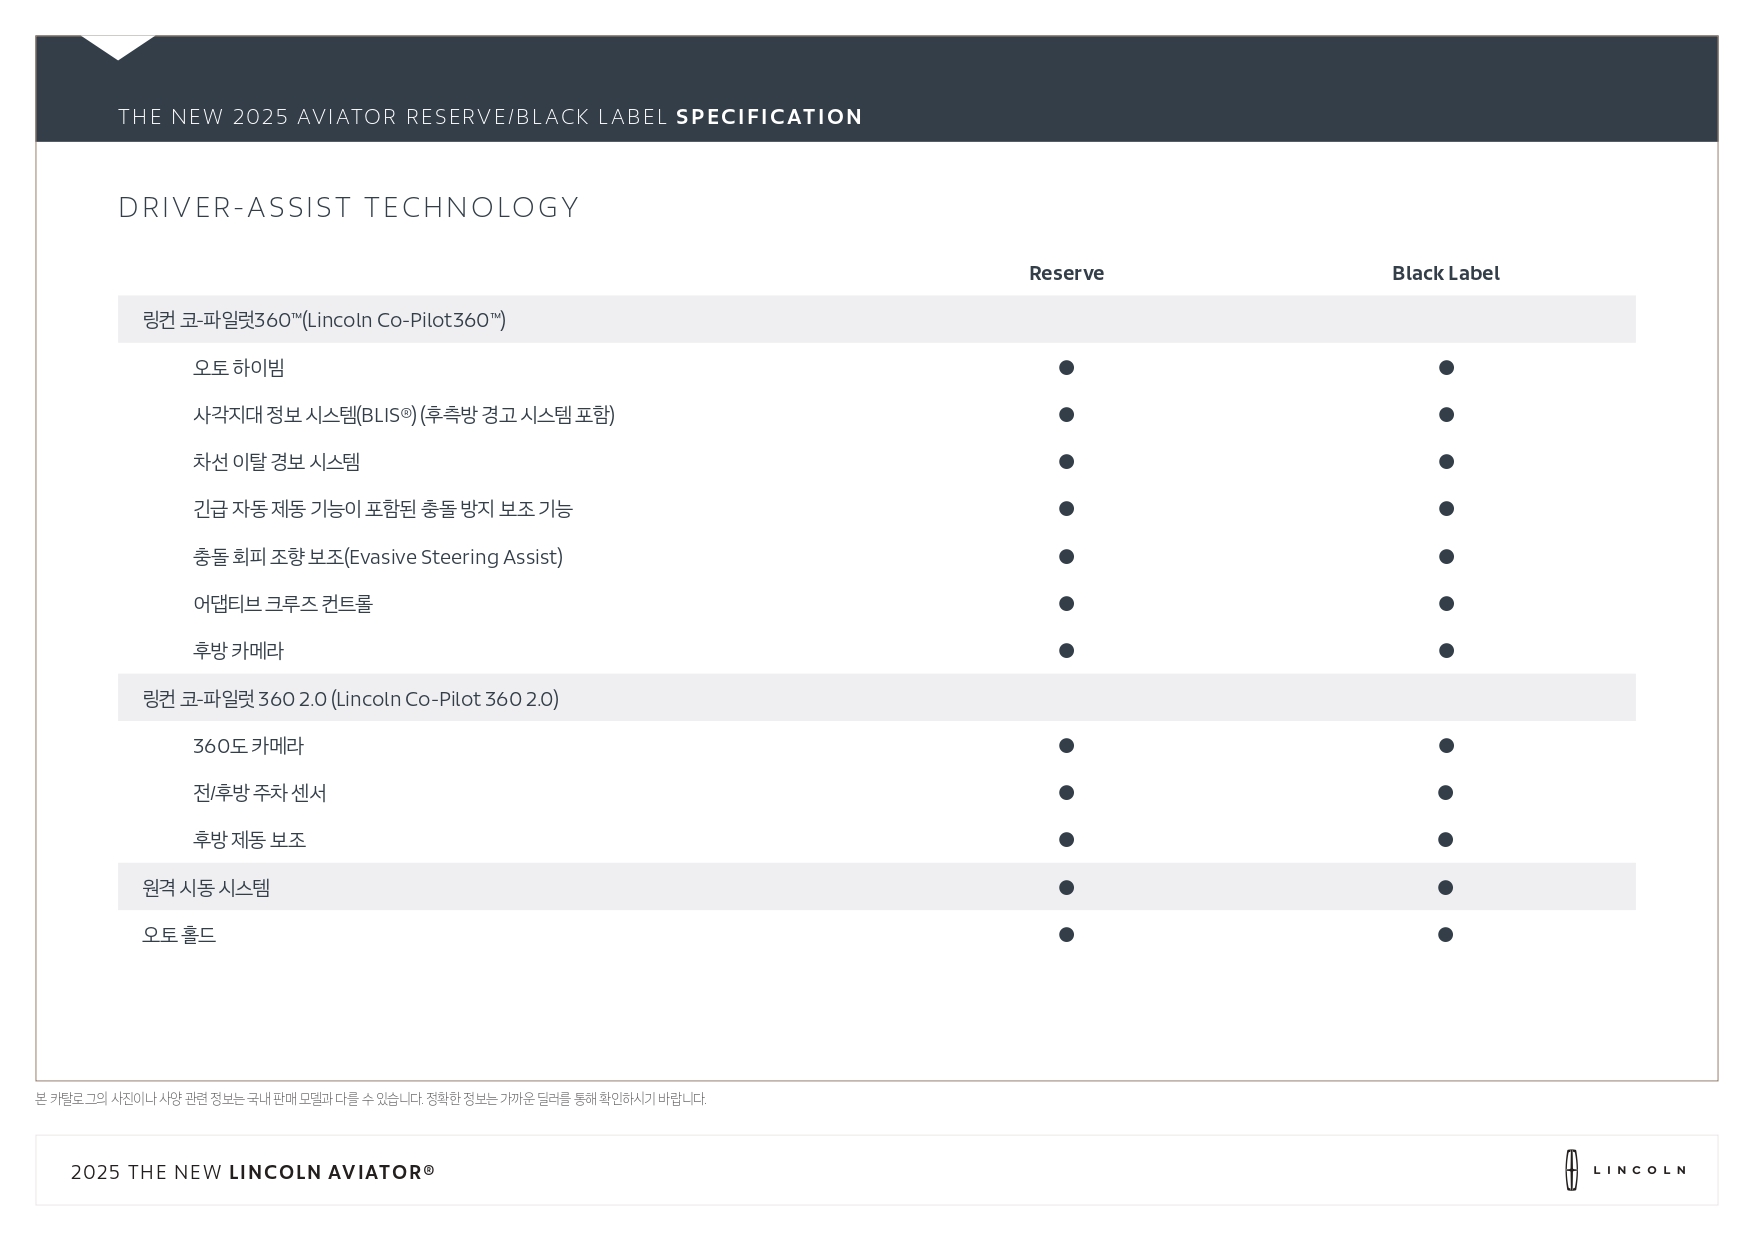Click the Black Label dot for Evasive Steering Assist

point(1446,557)
